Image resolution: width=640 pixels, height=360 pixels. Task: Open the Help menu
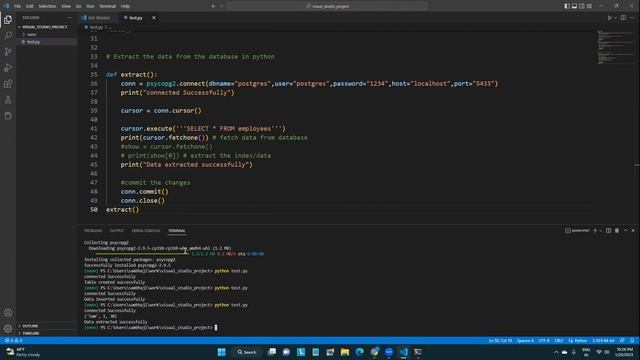coord(125,6)
